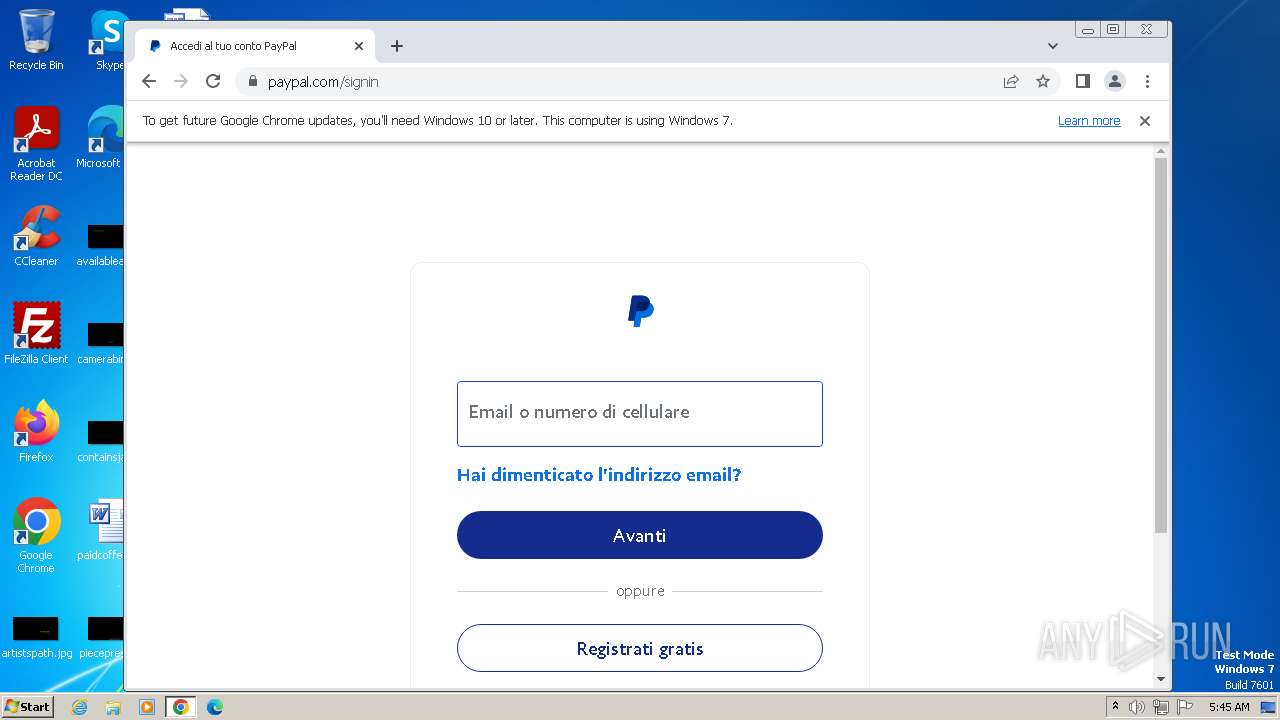Open the network tray icon

(1161, 707)
